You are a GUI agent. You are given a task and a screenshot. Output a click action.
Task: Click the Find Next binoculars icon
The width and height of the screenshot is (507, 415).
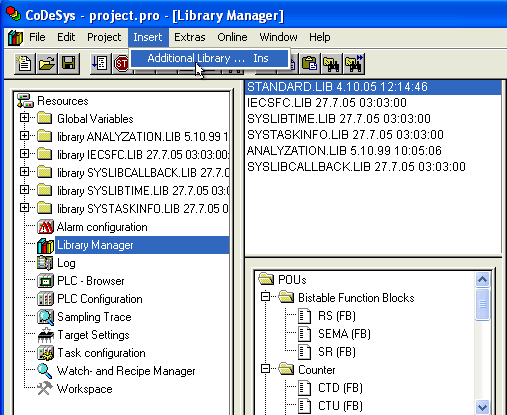point(354,63)
